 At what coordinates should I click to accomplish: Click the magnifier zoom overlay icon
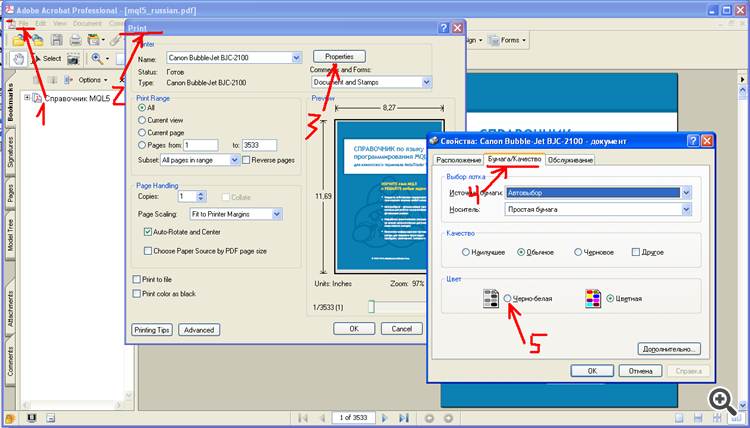(722, 401)
